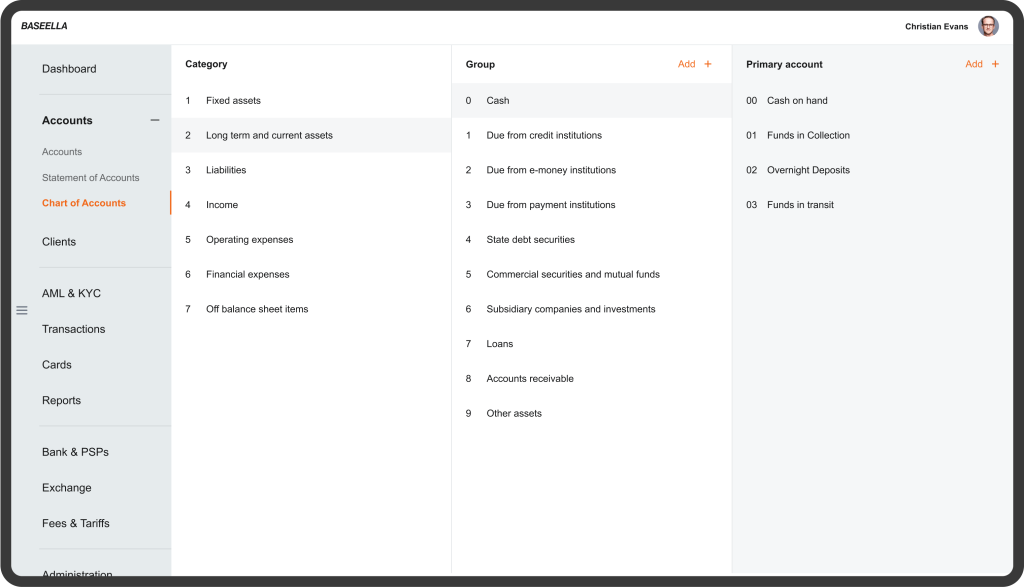The width and height of the screenshot is (1024, 587).
Task: Select the Loans group row
Action: [499, 344]
